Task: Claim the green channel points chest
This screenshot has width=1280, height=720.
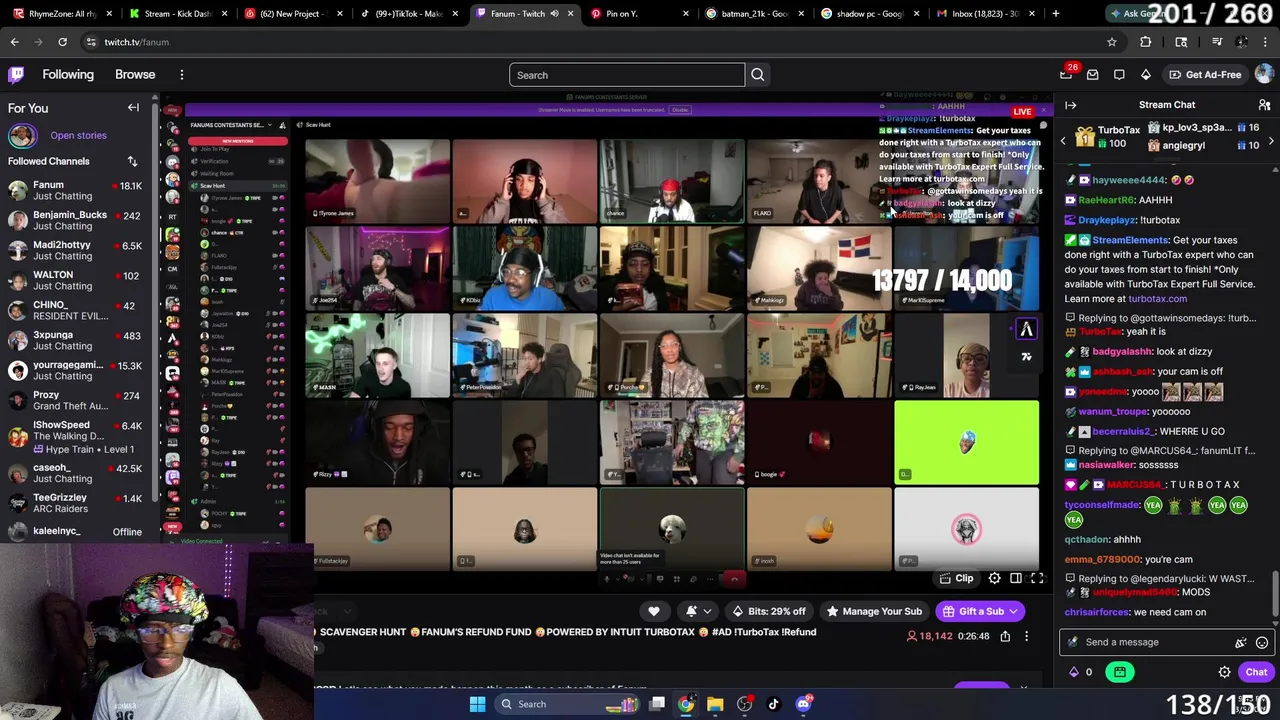Action: [x=1120, y=672]
